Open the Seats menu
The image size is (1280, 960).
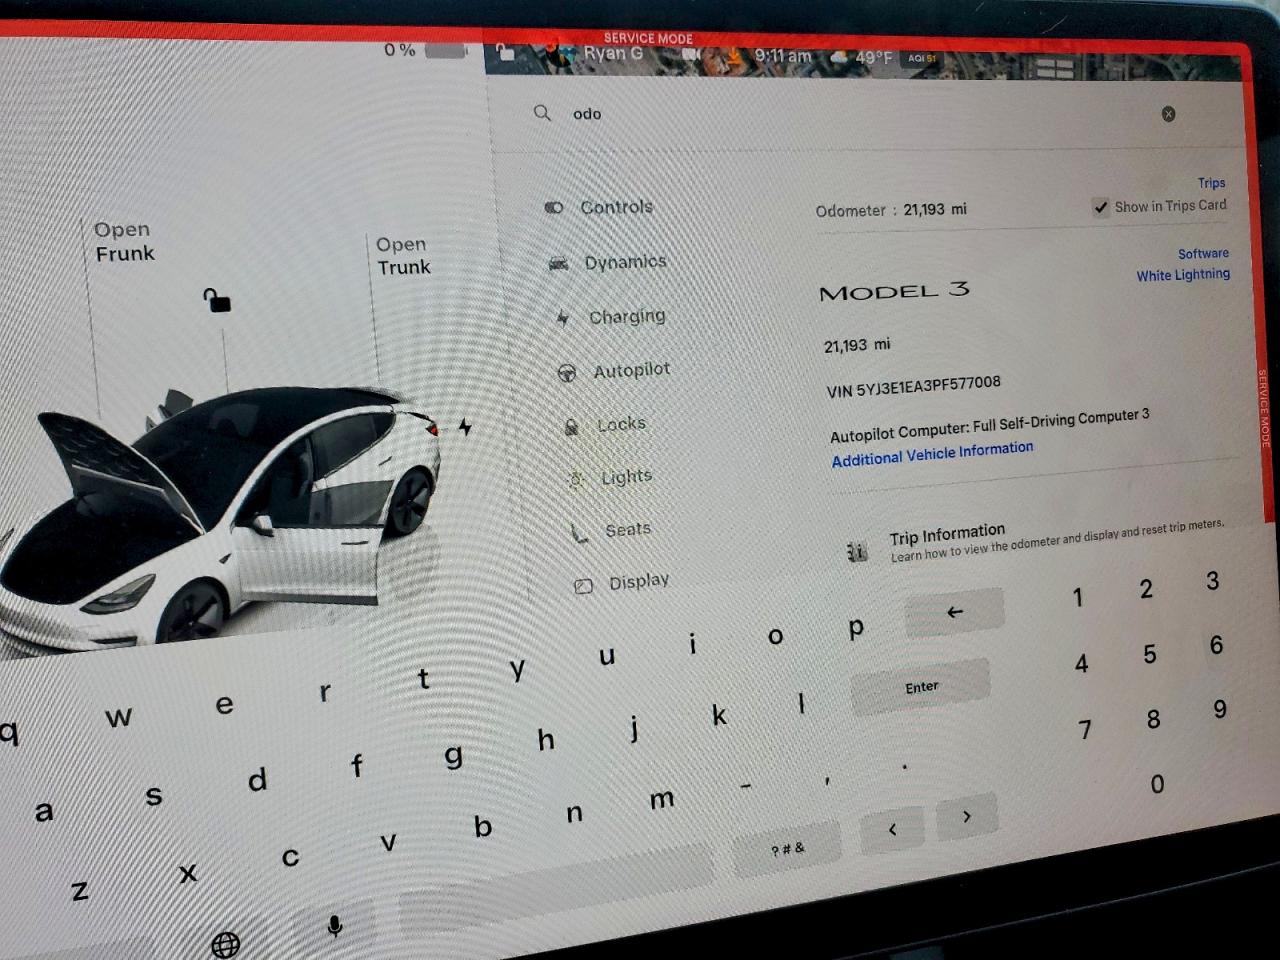pyautogui.click(x=611, y=531)
